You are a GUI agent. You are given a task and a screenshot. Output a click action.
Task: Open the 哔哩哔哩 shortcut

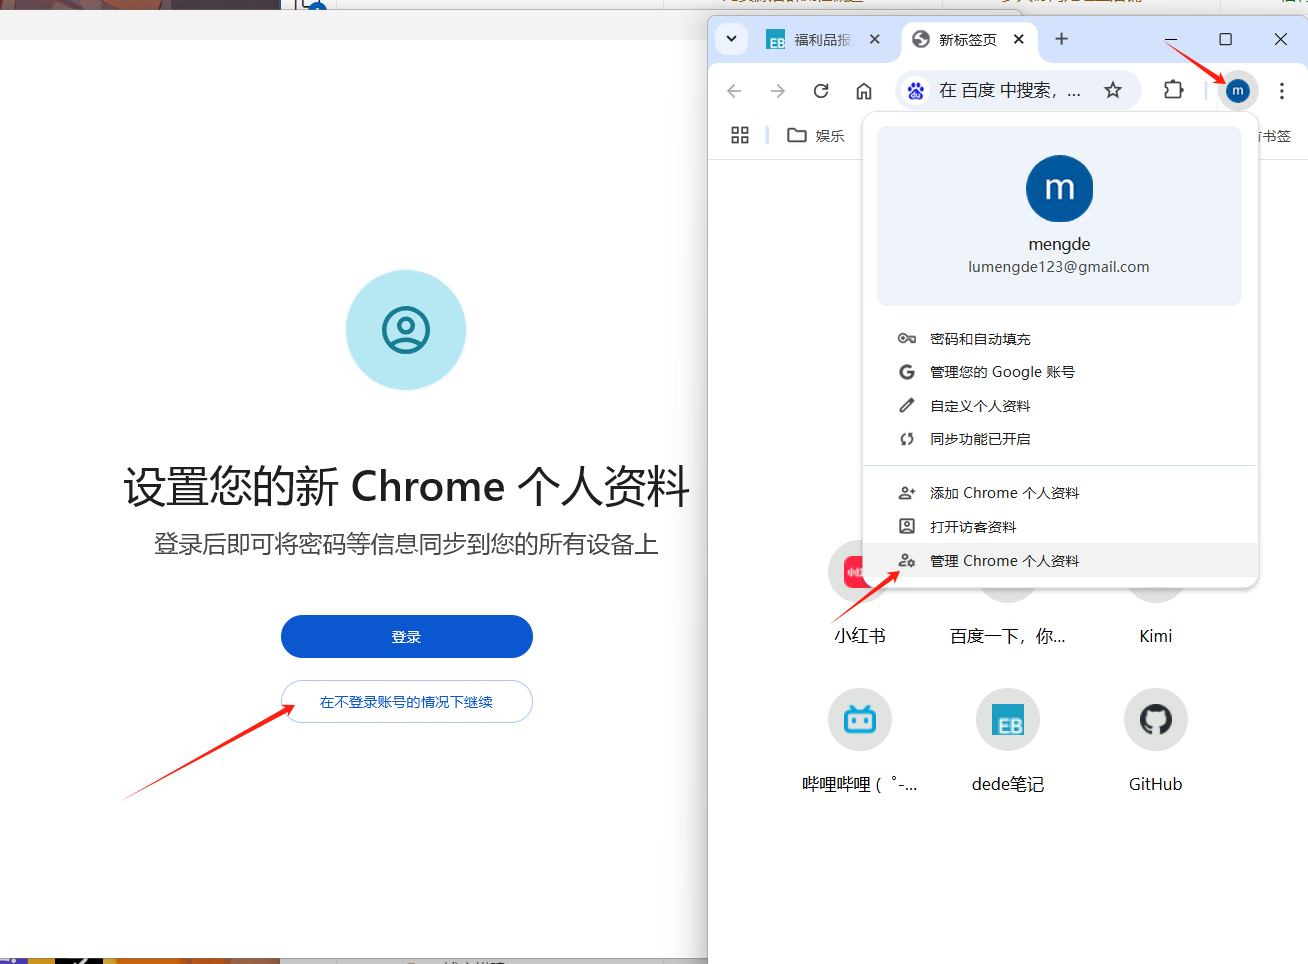coord(859,719)
